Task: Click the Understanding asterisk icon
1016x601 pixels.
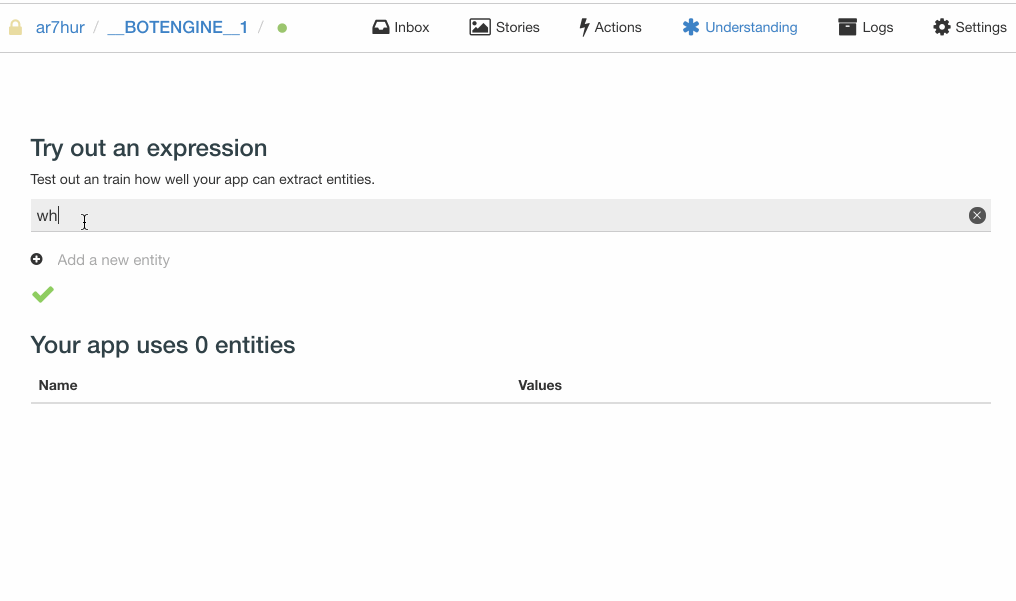Action: click(691, 27)
